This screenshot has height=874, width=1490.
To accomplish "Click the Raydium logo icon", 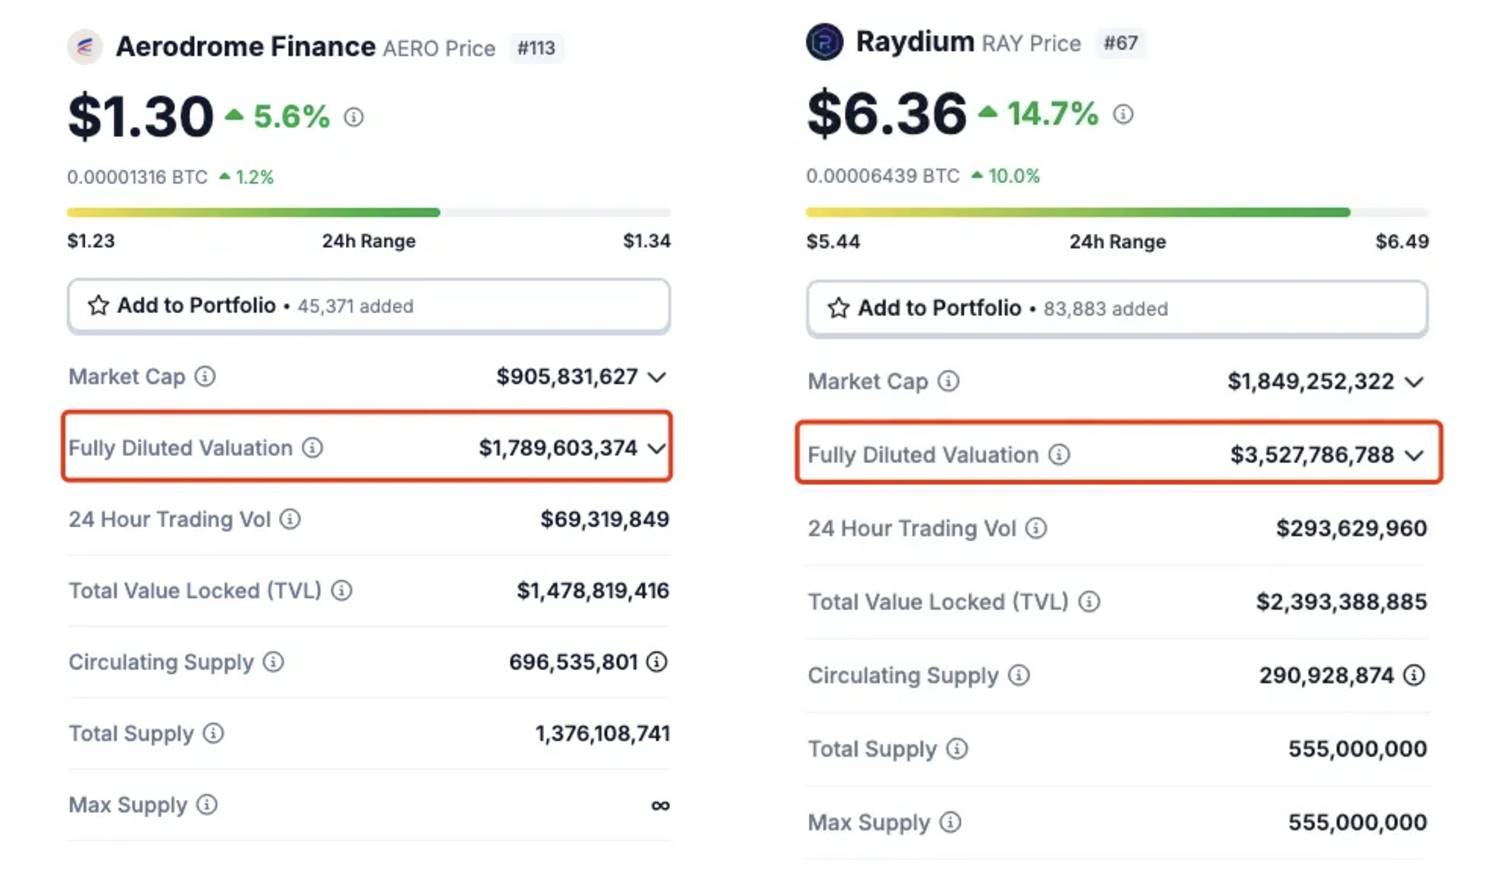I will [825, 42].
